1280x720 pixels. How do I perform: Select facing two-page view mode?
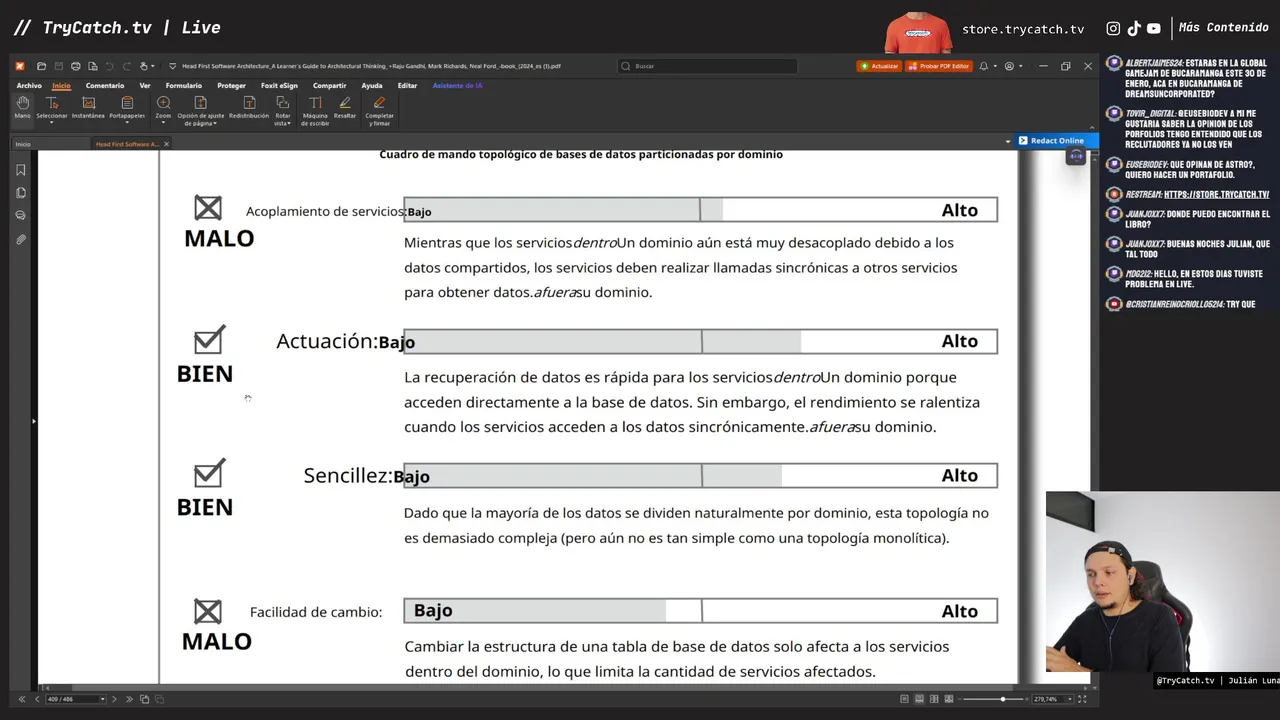coord(934,699)
